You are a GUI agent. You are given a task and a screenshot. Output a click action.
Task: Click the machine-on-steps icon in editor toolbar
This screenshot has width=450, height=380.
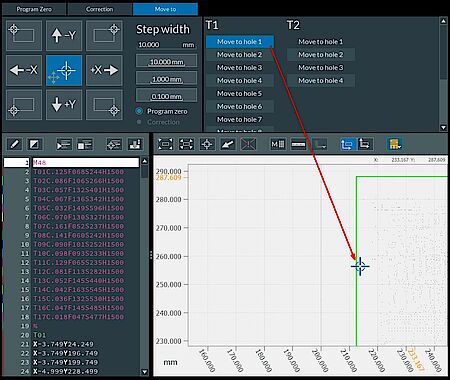click(135, 144)
